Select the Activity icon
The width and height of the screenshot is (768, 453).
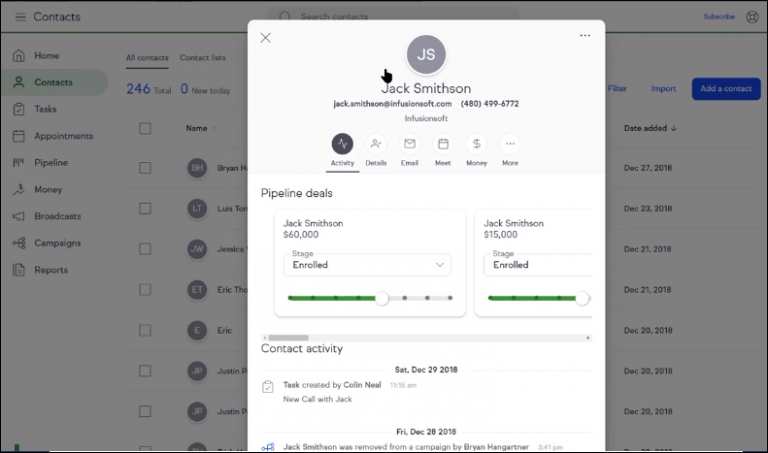(x=342, y=144)
